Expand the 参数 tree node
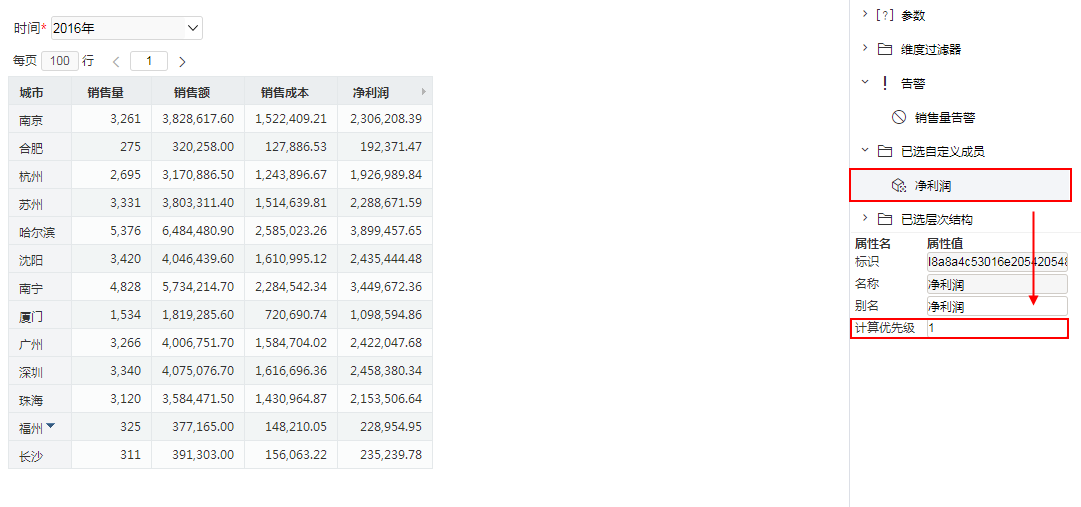 865,14
